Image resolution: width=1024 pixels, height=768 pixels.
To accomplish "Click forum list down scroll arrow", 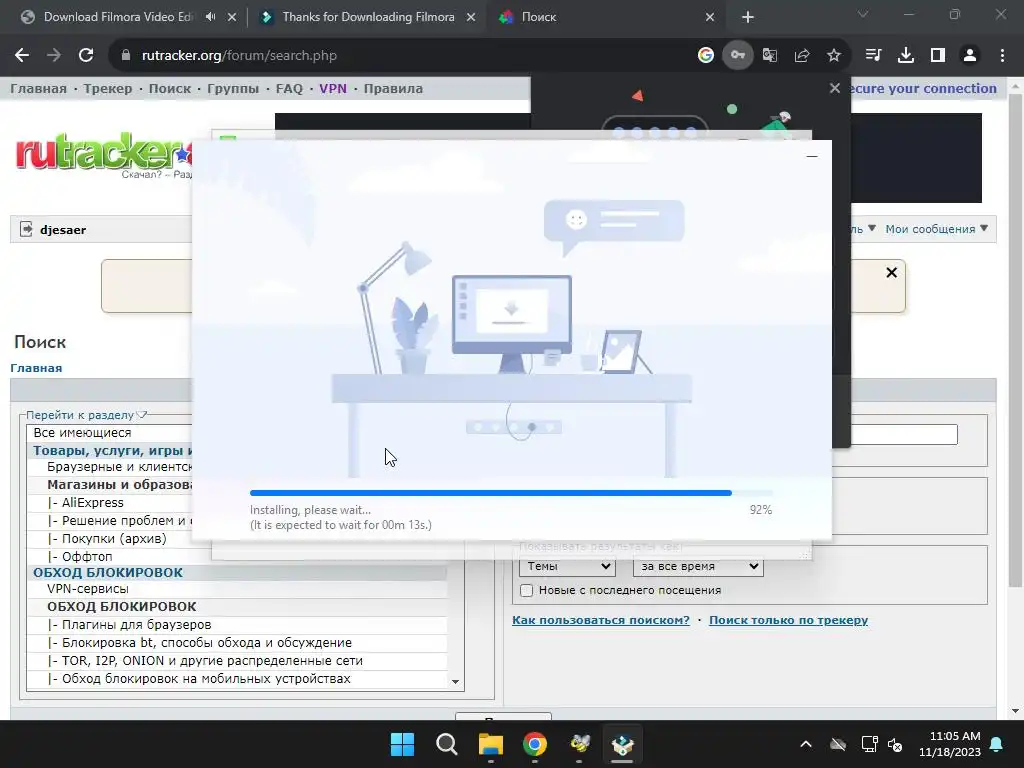I will point(455,682).
